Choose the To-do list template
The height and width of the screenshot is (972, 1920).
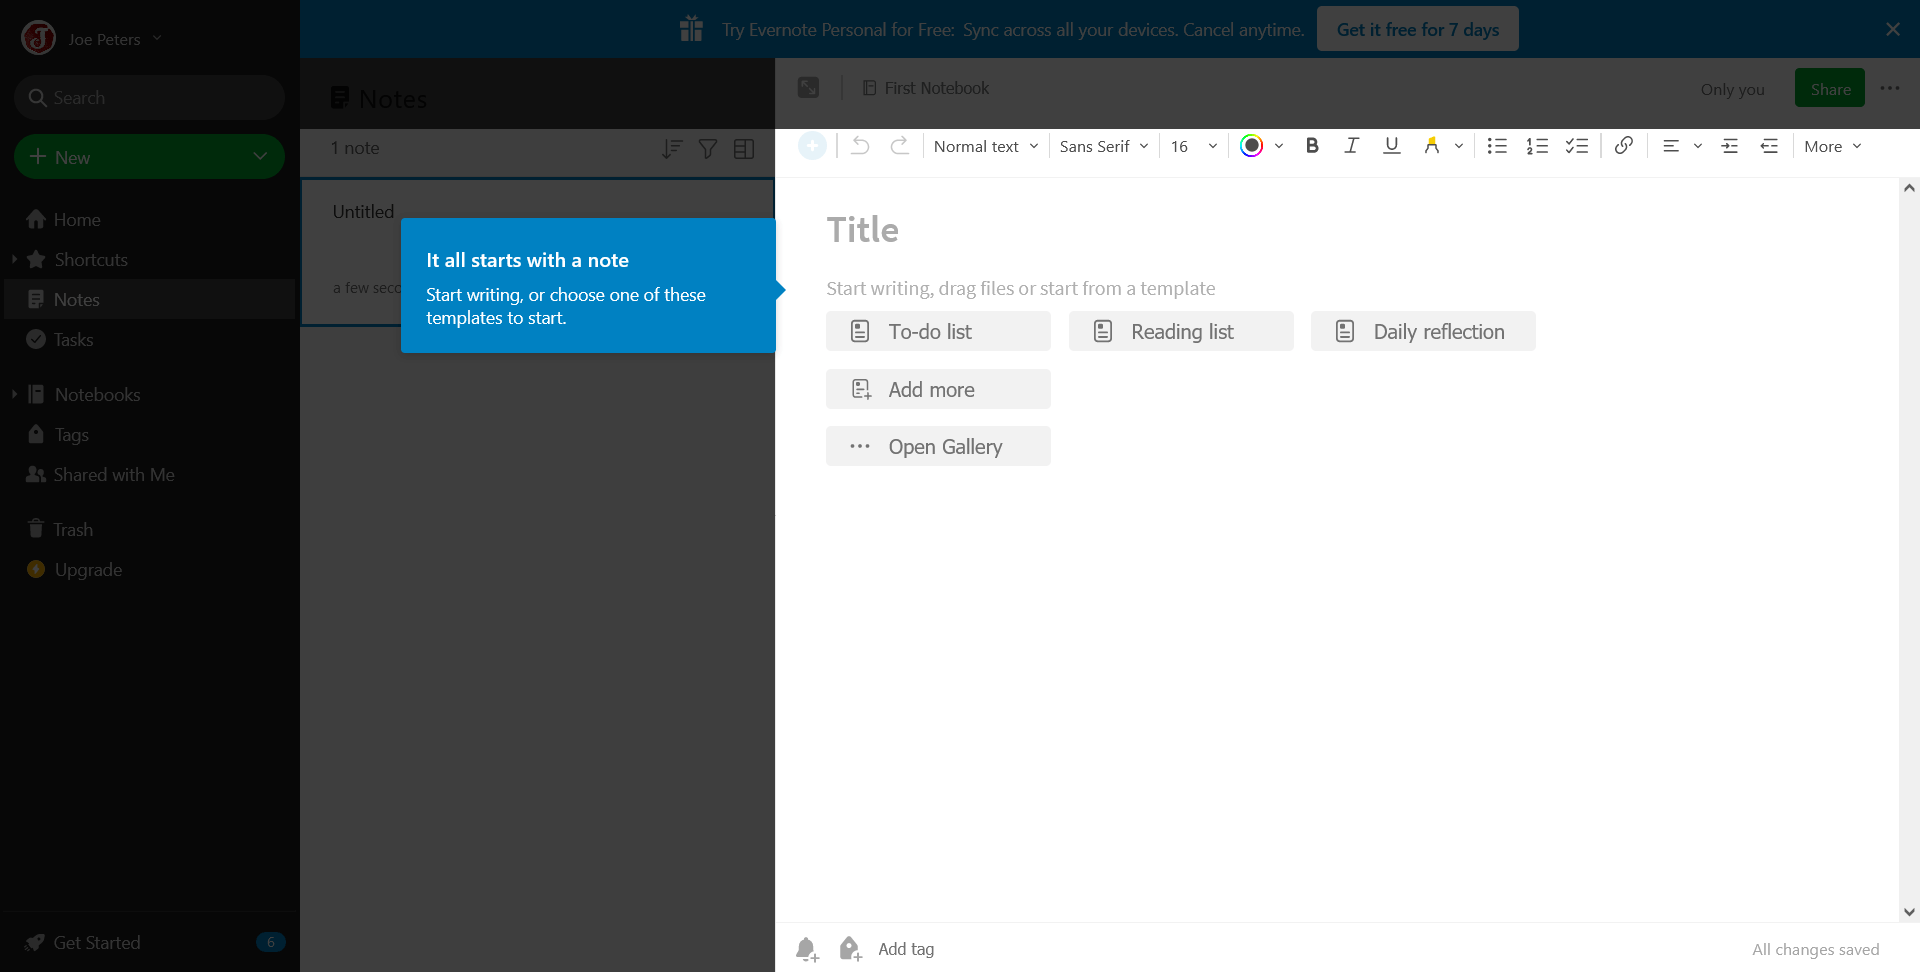click(938, 332)
